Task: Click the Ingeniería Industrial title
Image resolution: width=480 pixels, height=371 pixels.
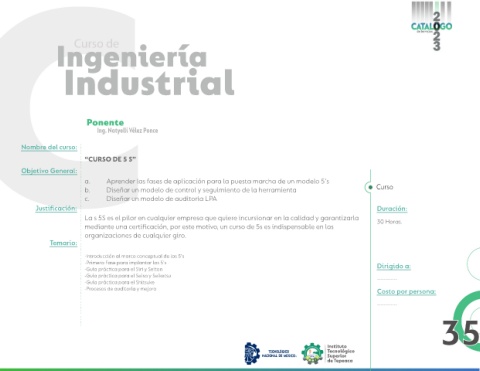Action: (x=146, y=71)
